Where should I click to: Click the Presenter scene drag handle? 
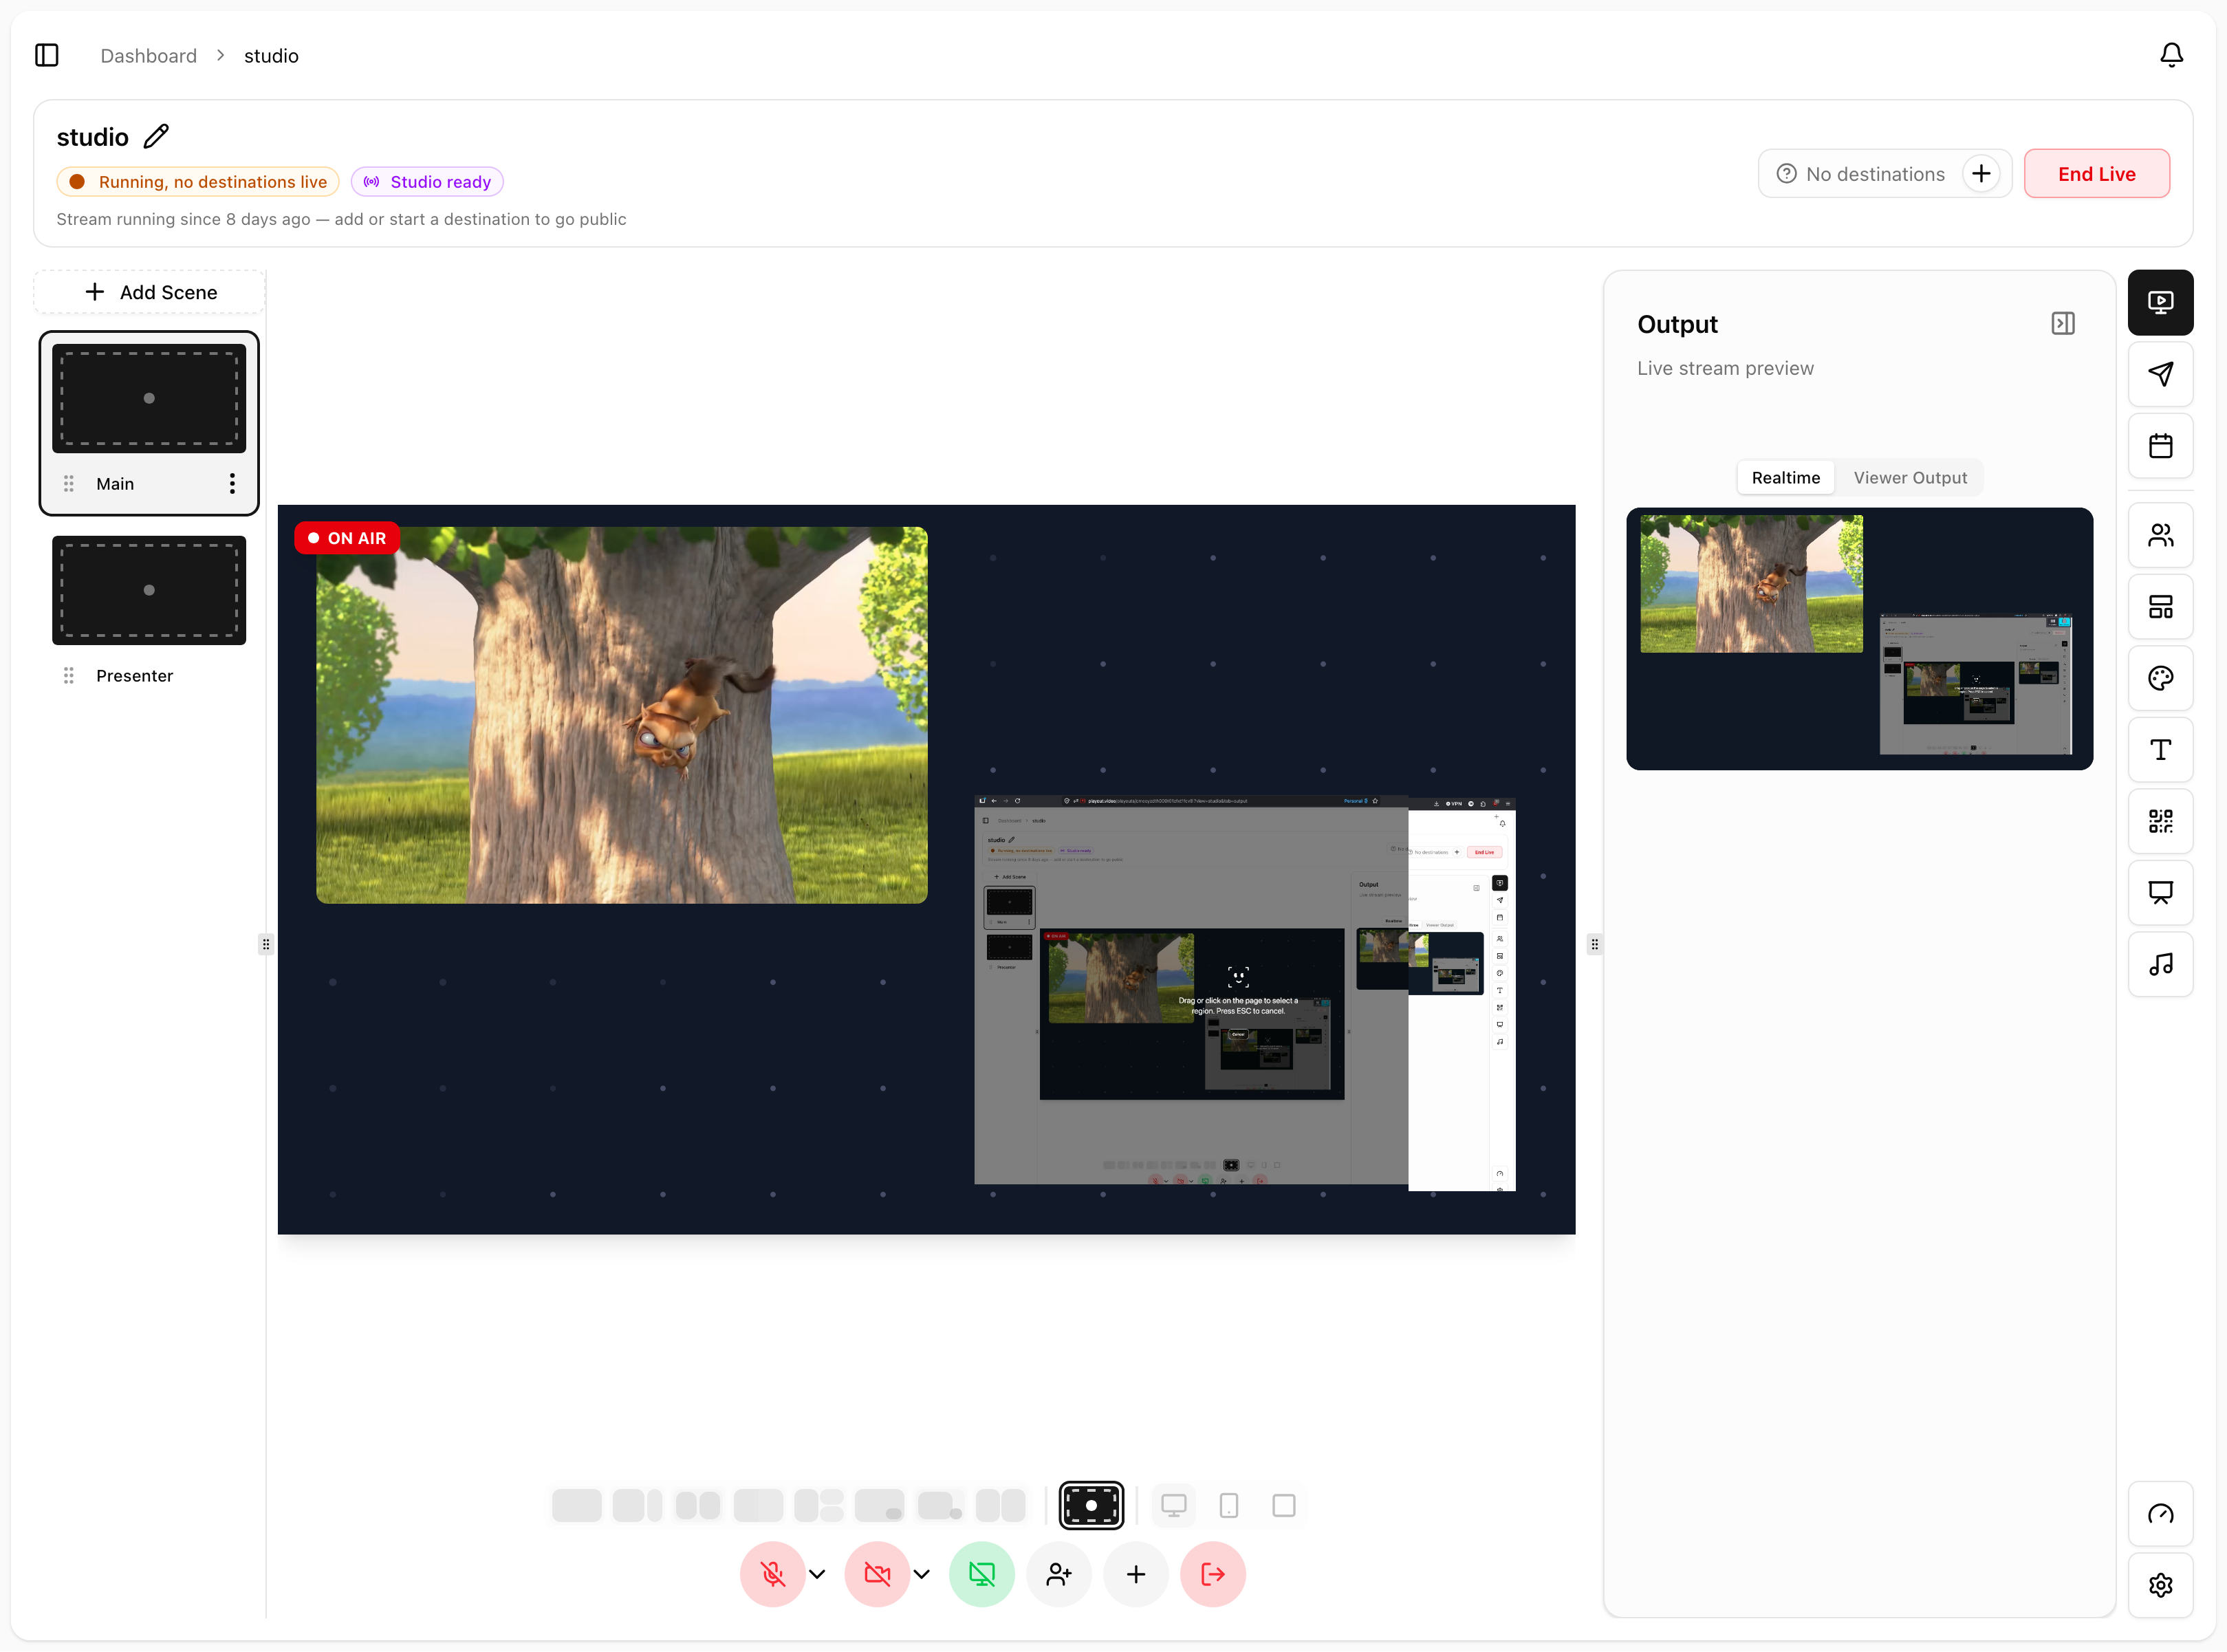click(69, 676)
